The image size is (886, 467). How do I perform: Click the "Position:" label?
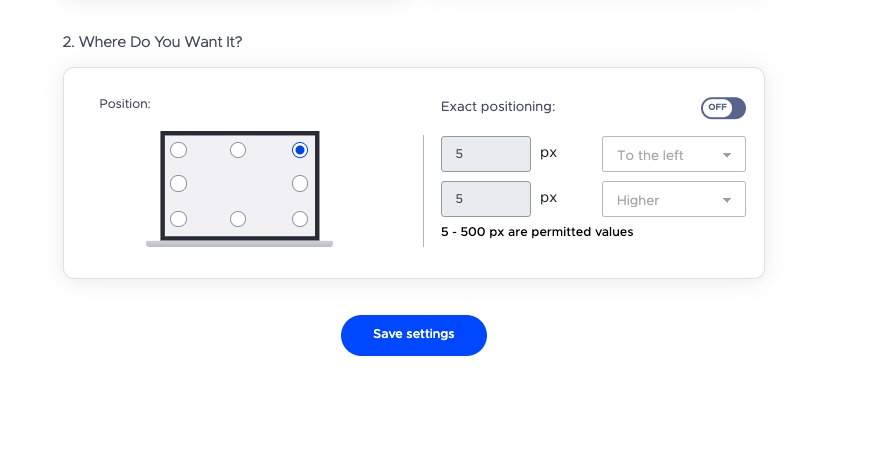(125, 103)
